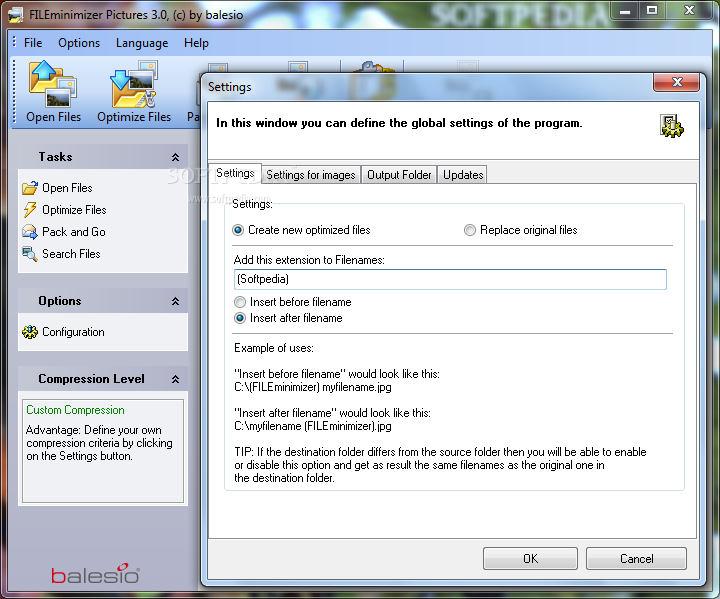The height and width of the screenshot is (599, 720).
Task: Click the settings gear icon in dialog header
Action: pyautogui.click(x=672, y=126)
